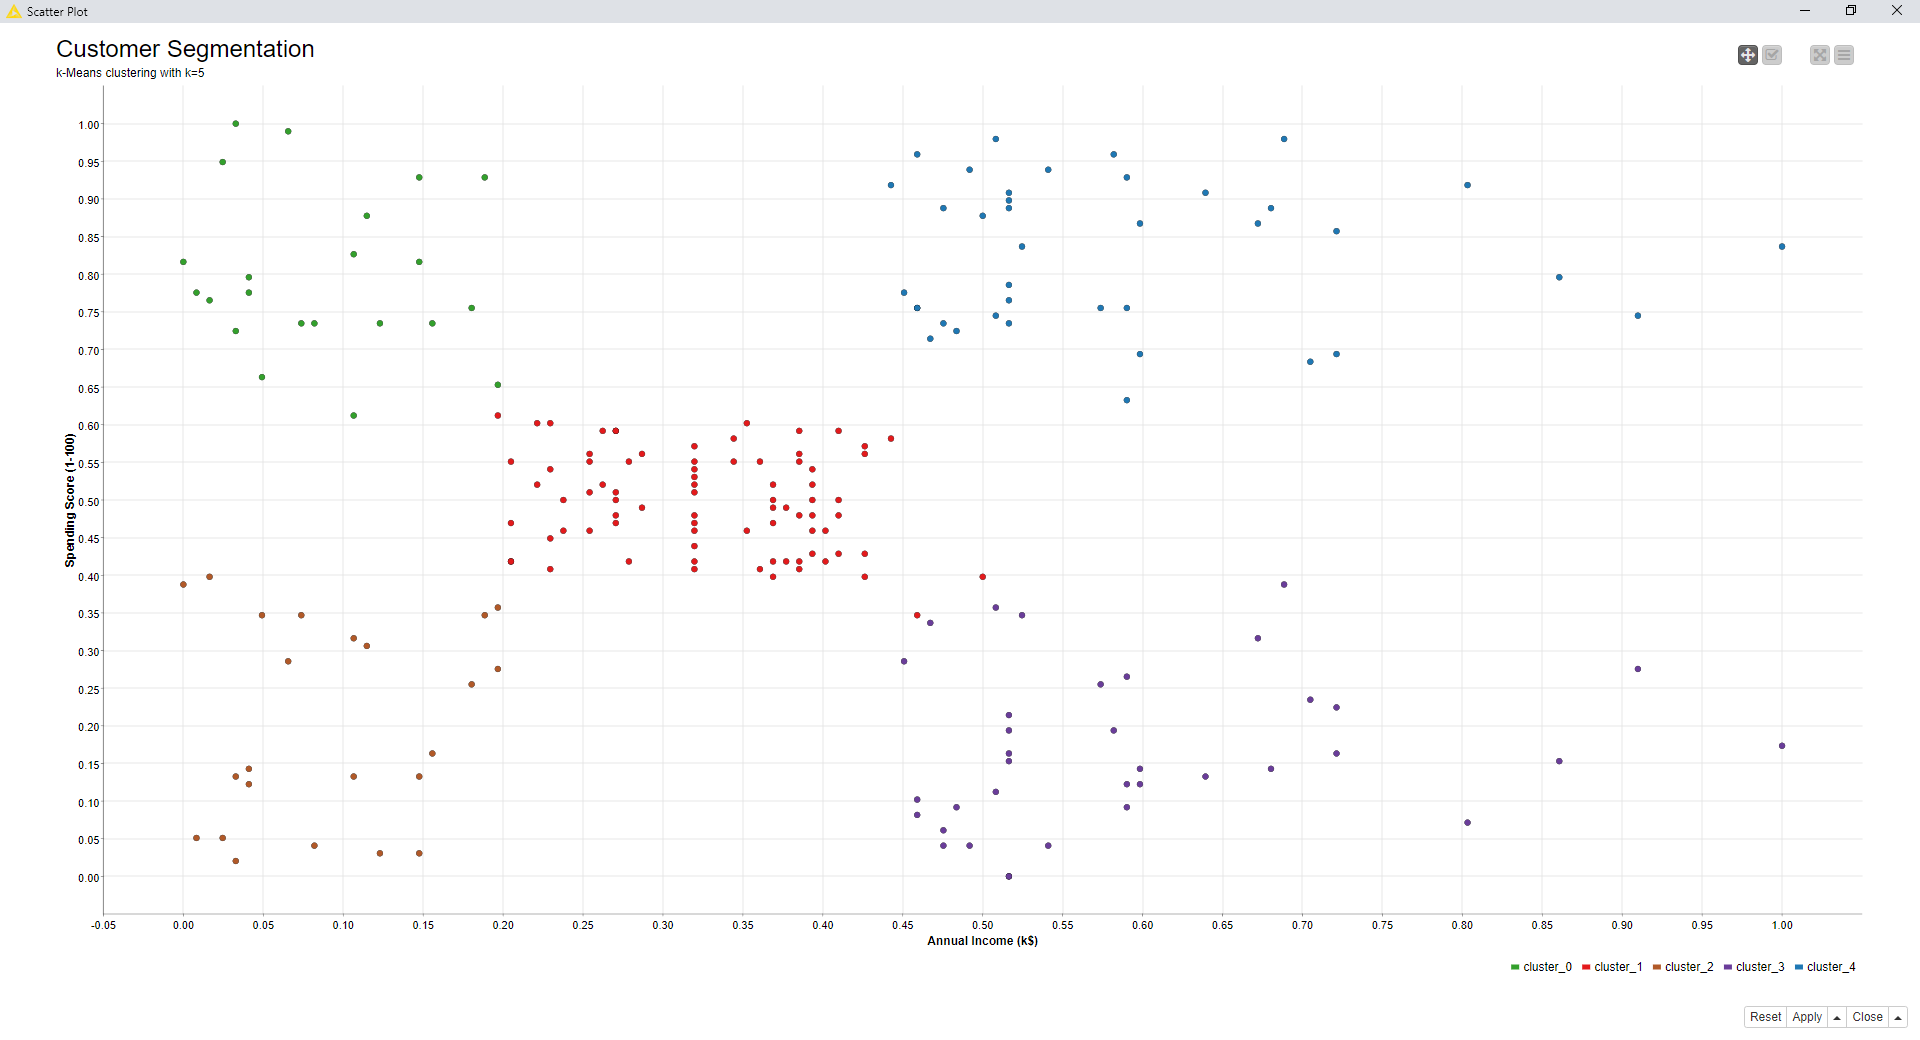Minimize the Scatter Plot window
This screenshot has width=1920, height=1040.
tap(1805, 11)
